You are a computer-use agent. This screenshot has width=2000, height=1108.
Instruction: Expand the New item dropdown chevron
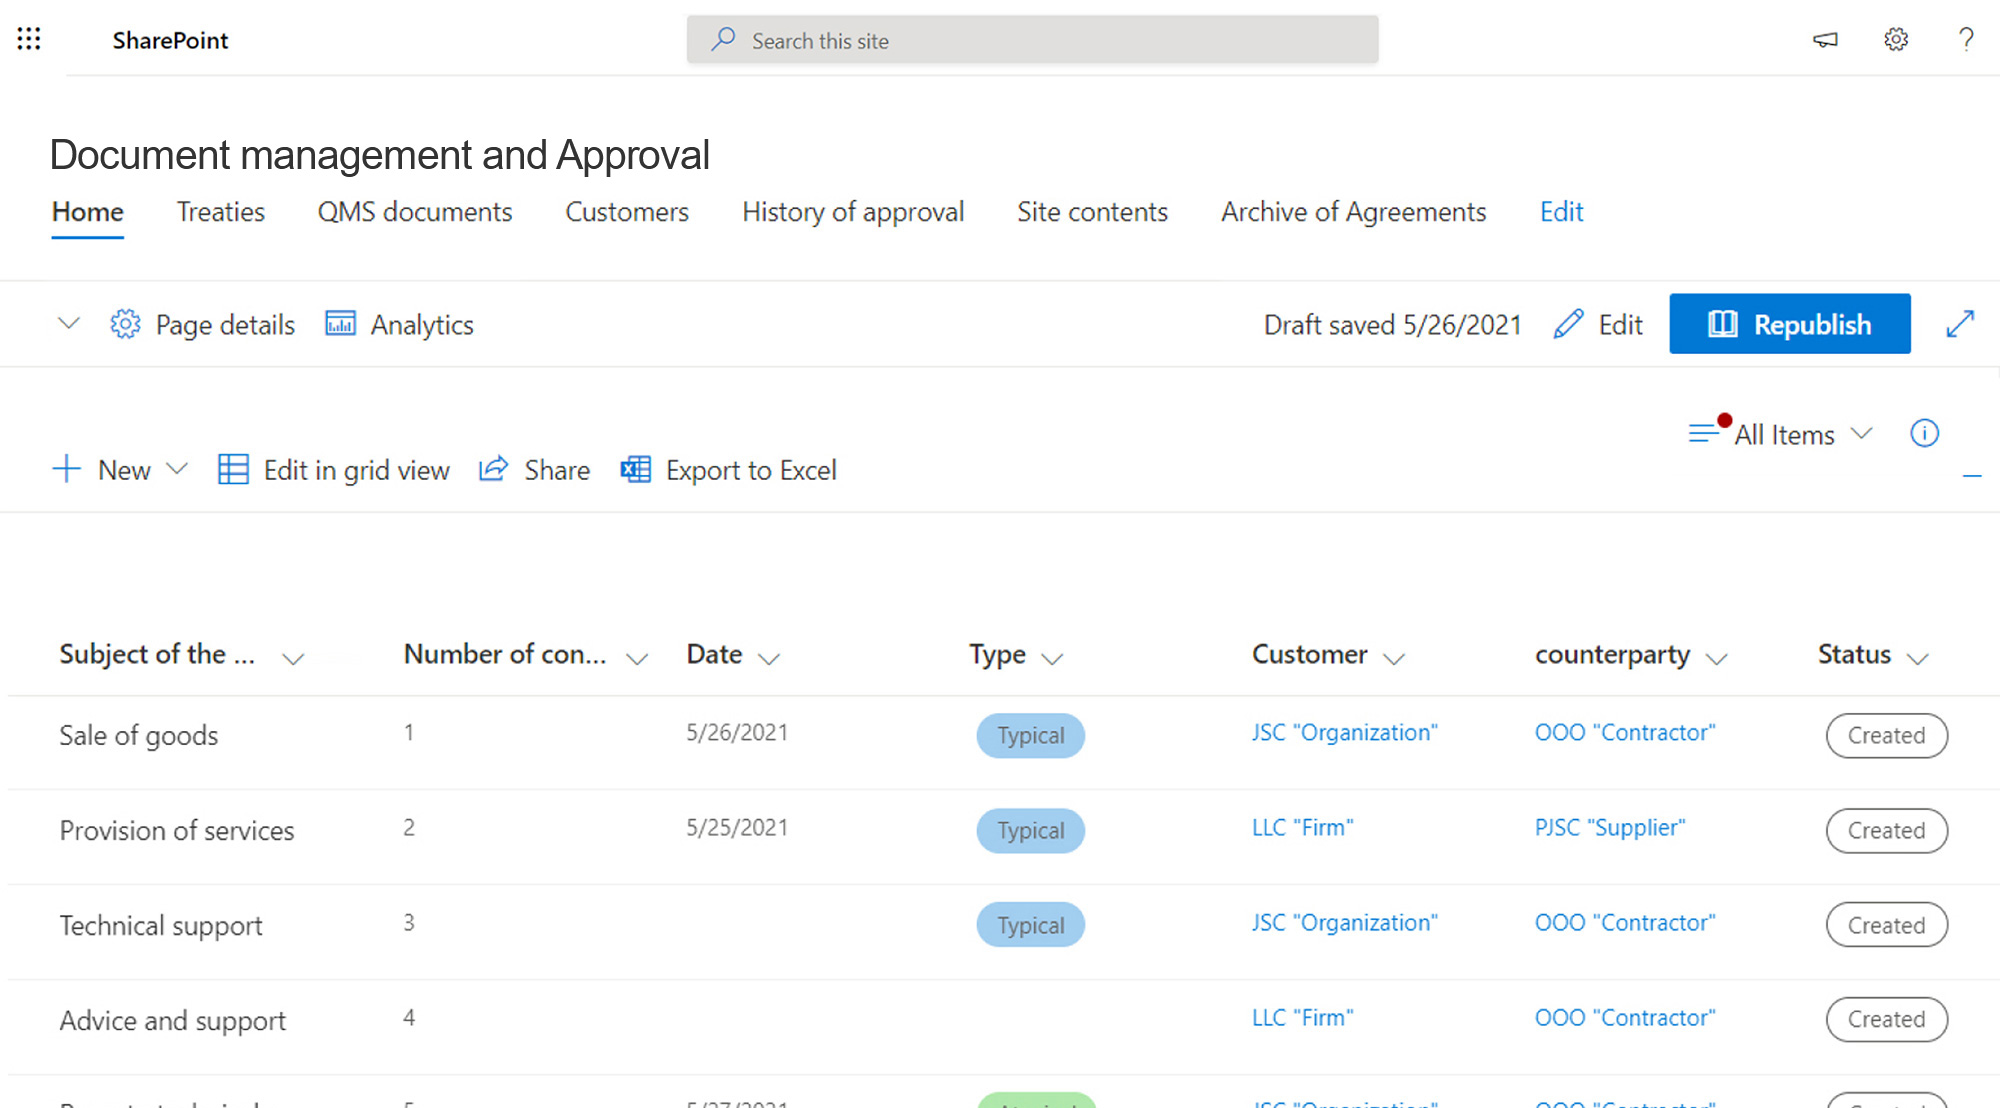[178, 470]
